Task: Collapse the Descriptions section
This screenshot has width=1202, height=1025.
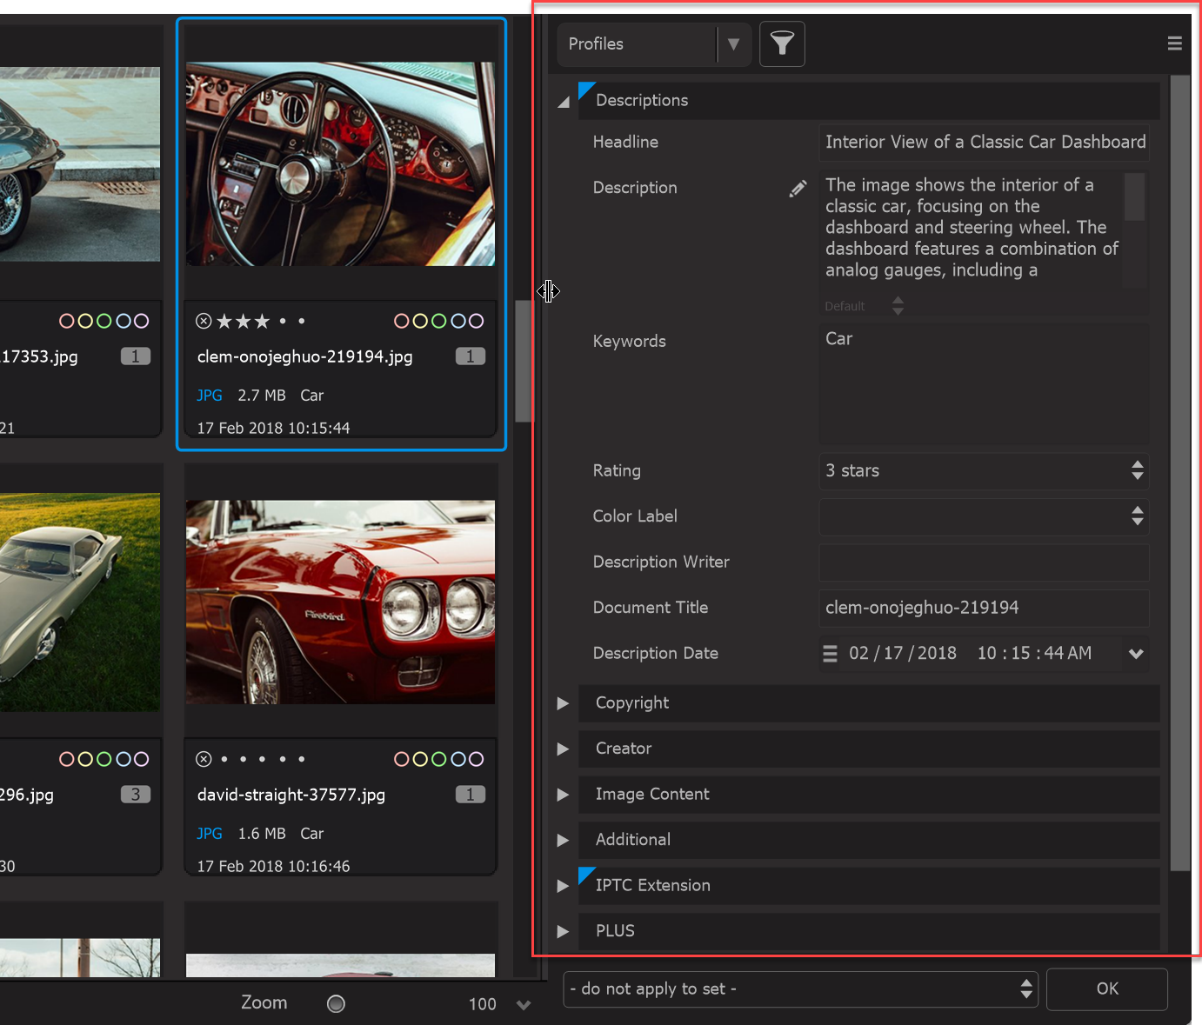Action: pos(563,101)
